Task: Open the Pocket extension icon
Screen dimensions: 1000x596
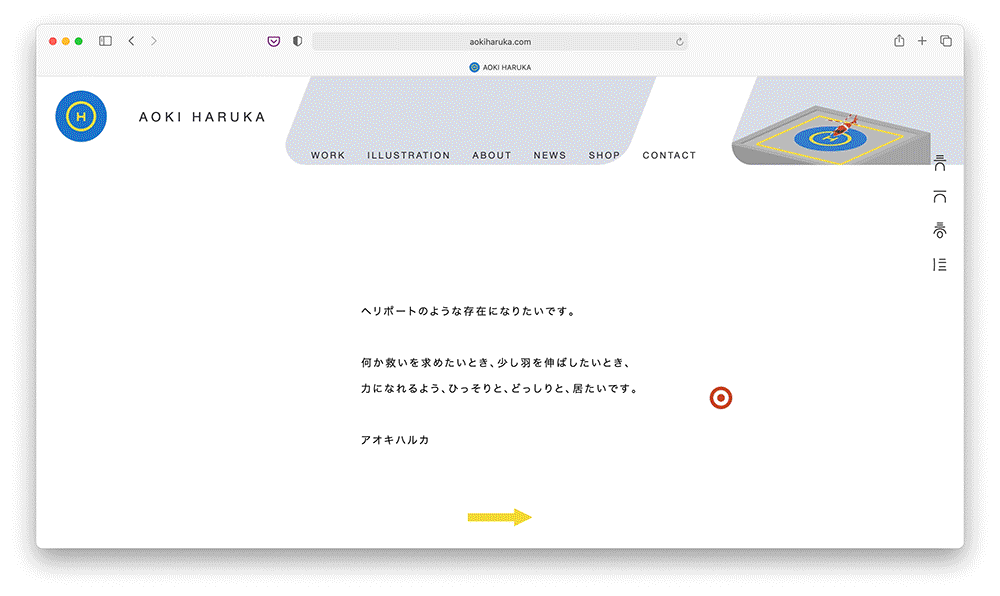Action: click(x=273, y=41)
